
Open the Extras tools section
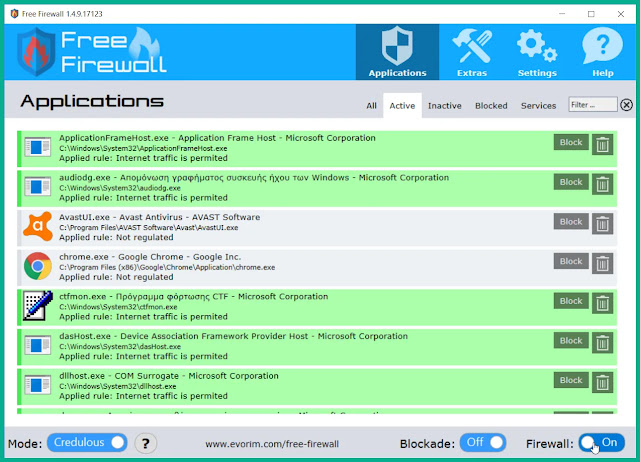tap(472, 52)
